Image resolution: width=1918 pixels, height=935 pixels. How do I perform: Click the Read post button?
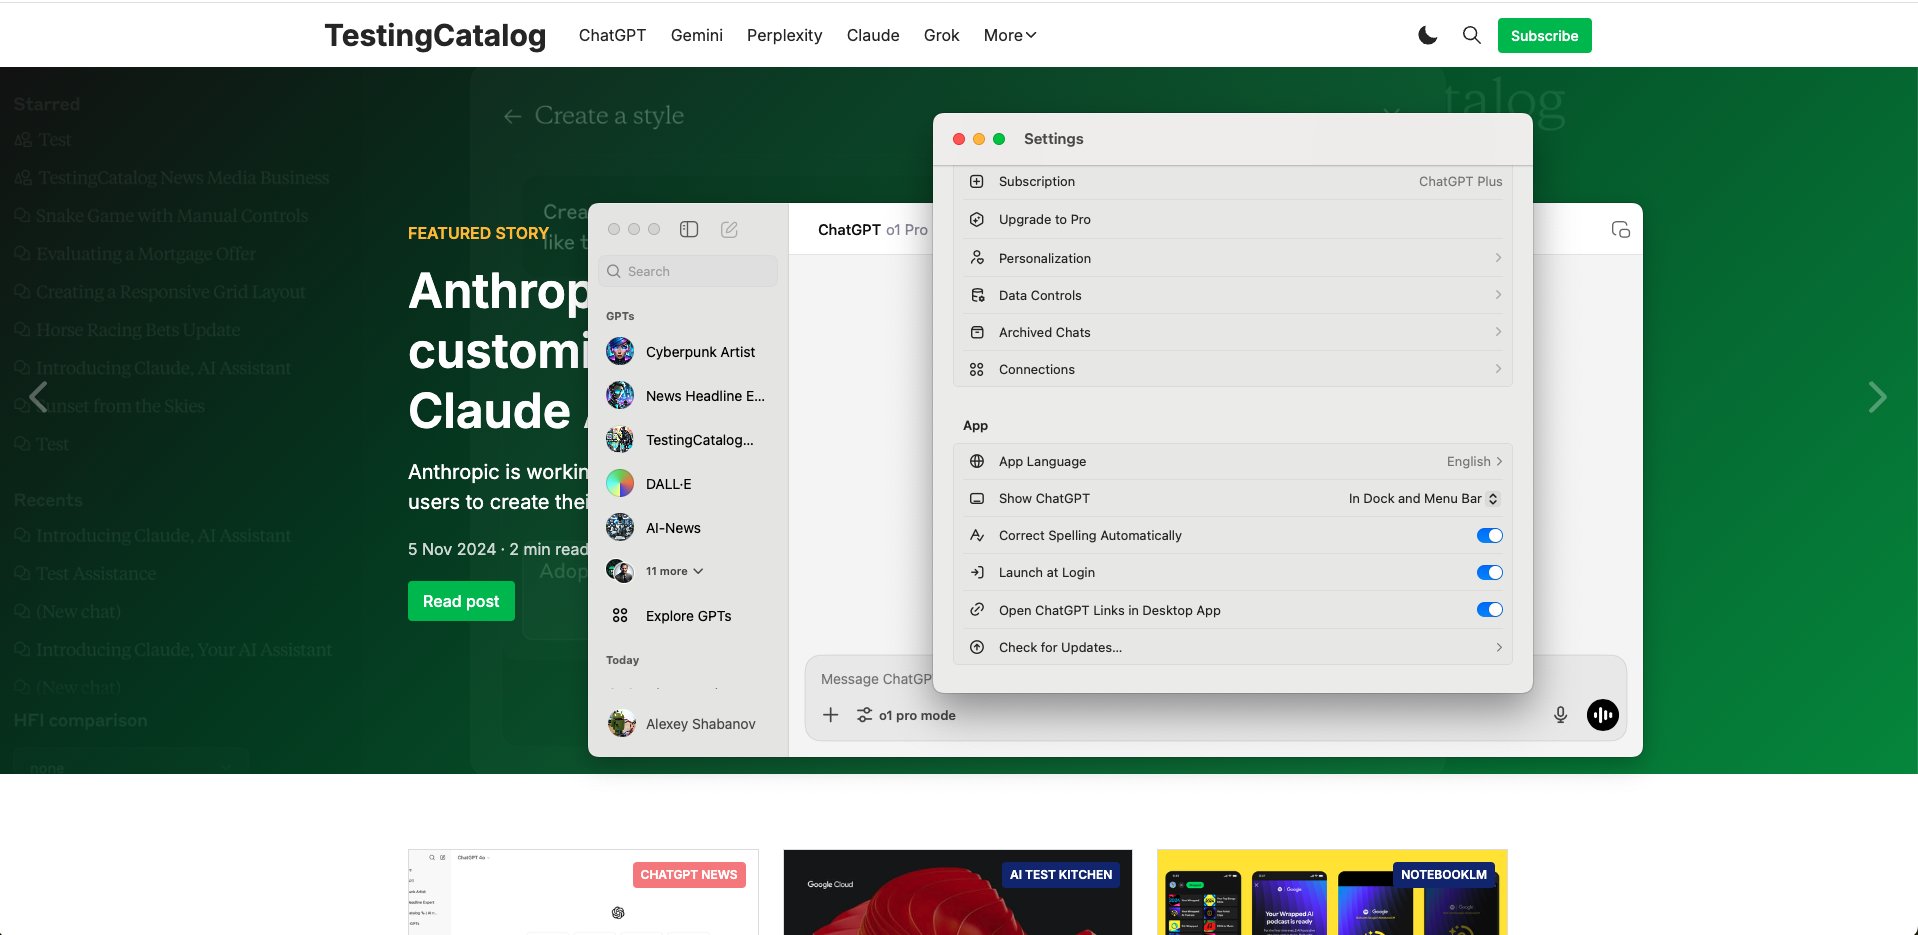click(x=461, y=601)
